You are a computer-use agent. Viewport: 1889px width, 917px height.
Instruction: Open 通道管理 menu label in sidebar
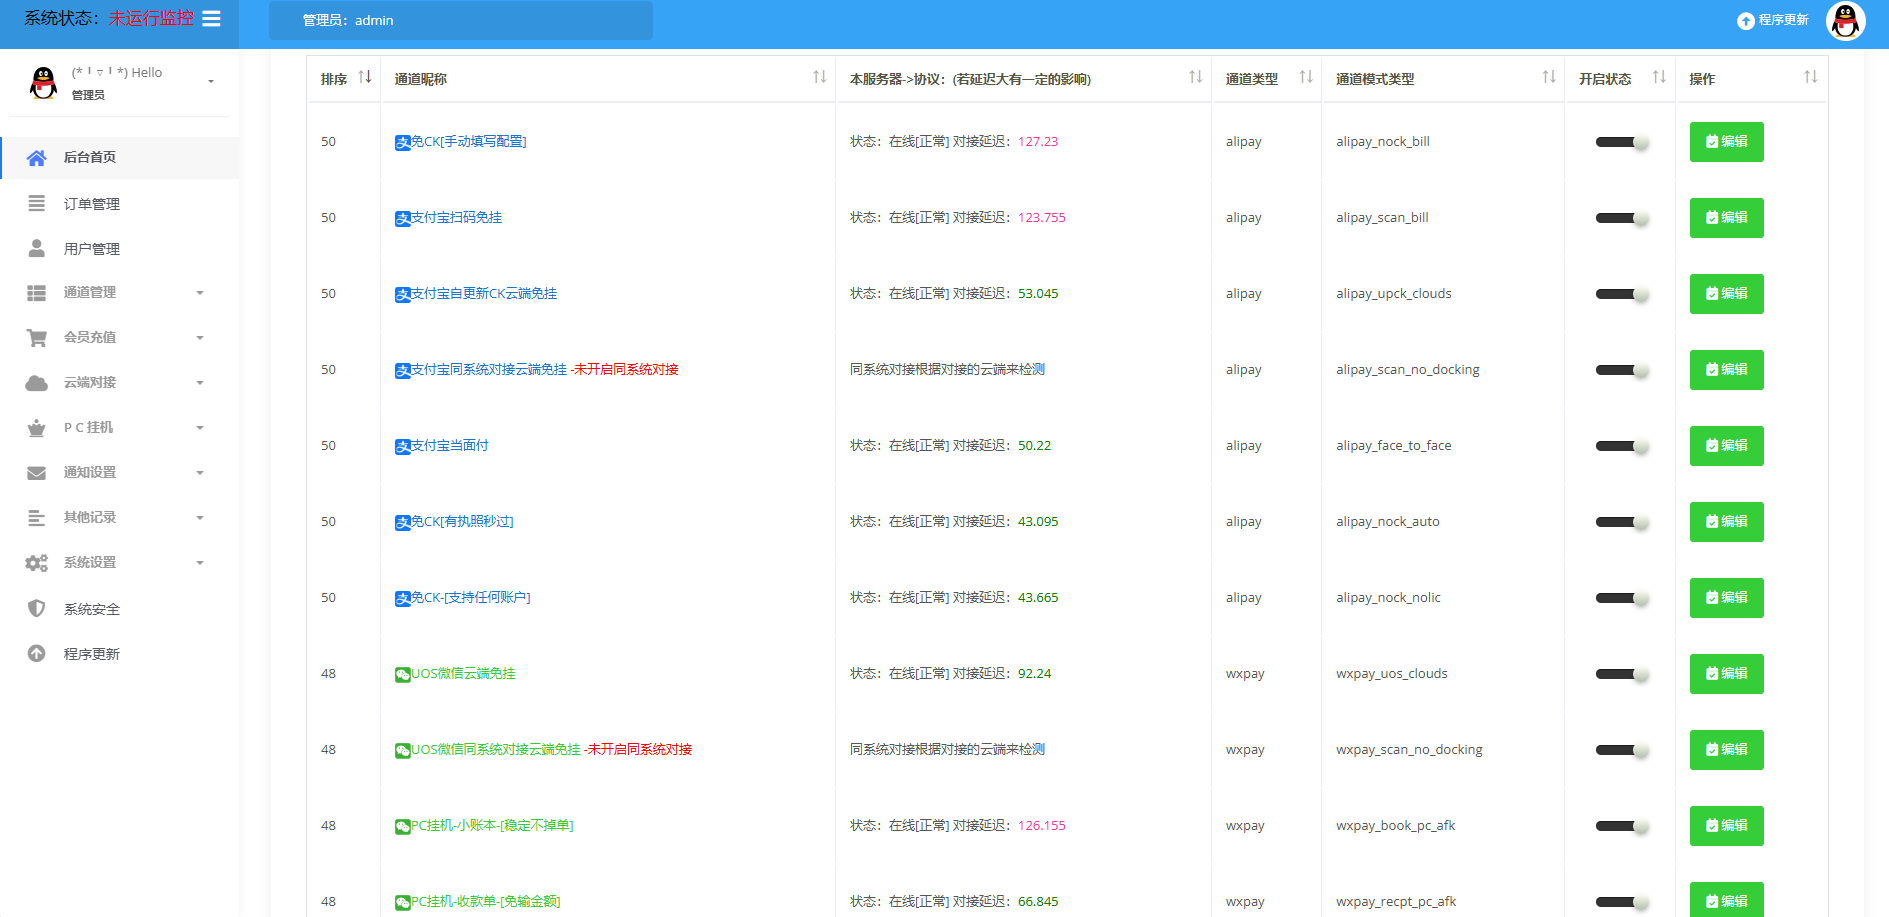tap(90, 292)
